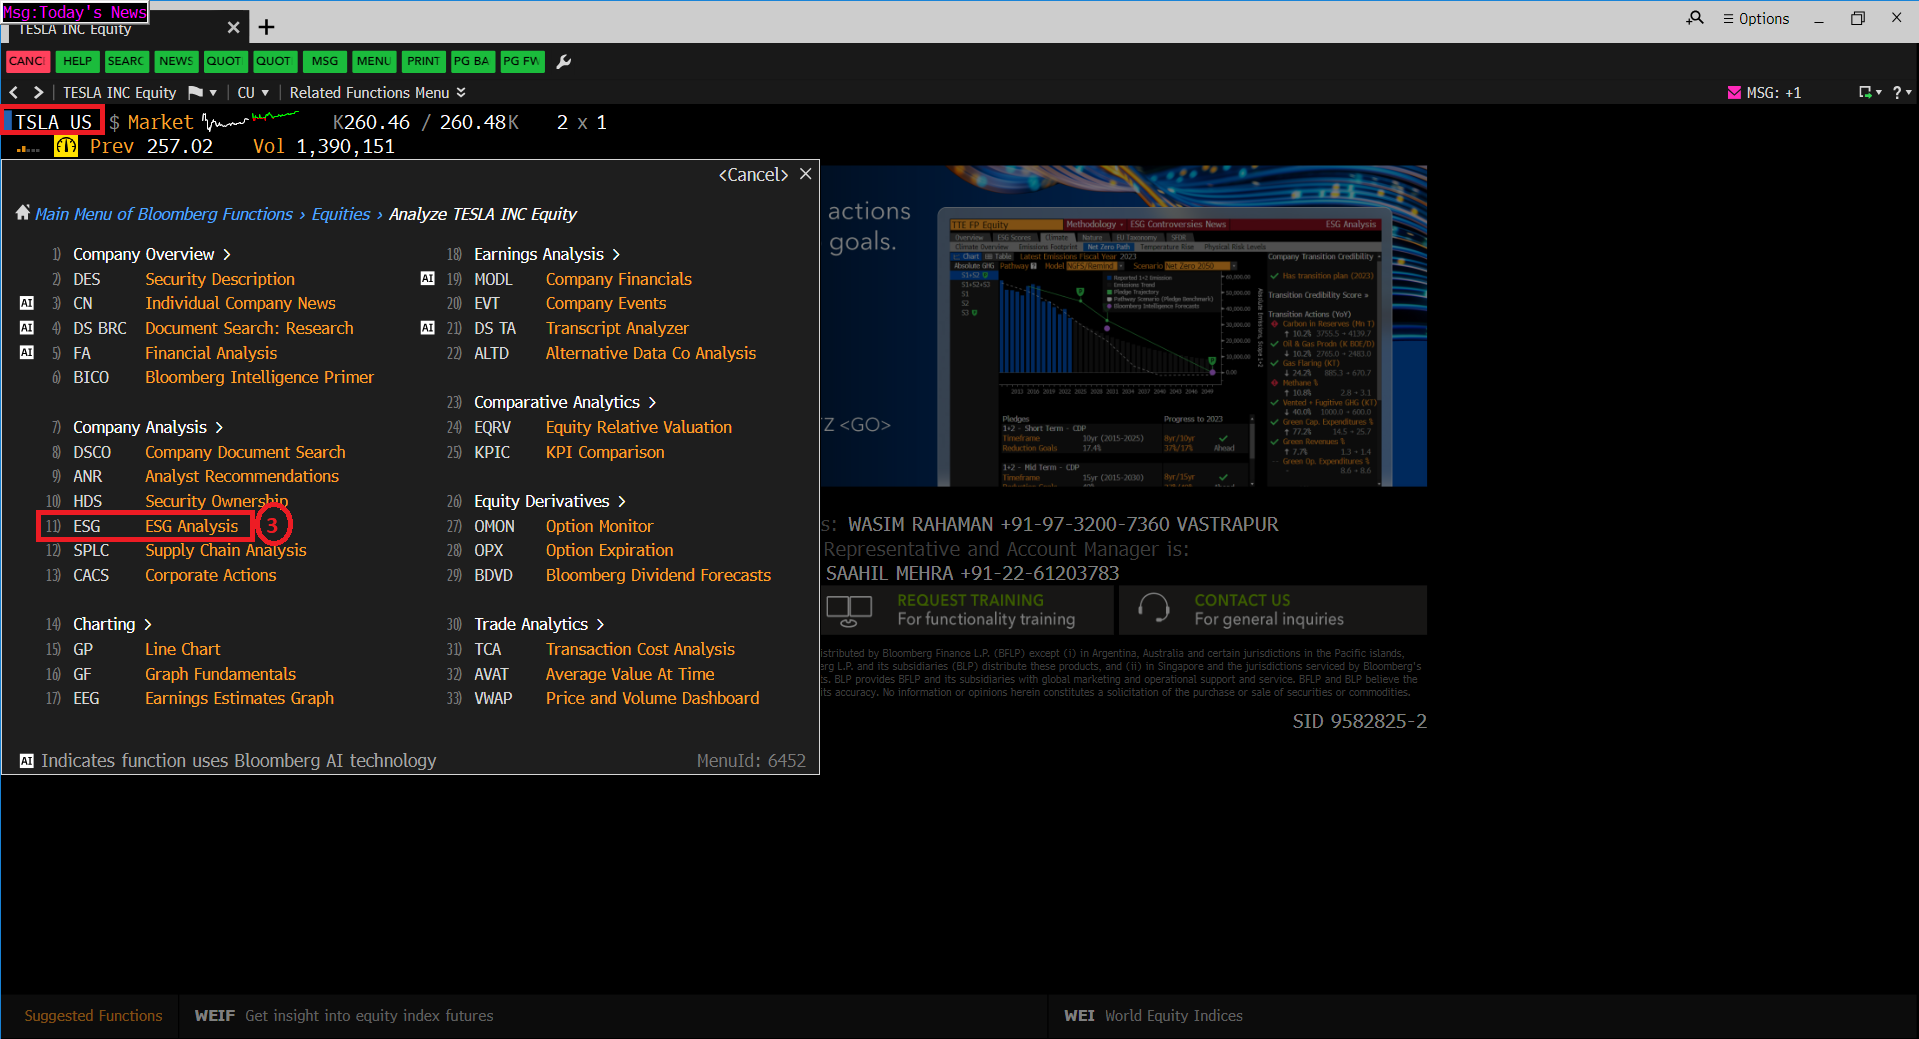This screenshot has height=1039, width=1919.
Task: Expand the Trade Analytics section
Action: [x=539, y=624]
